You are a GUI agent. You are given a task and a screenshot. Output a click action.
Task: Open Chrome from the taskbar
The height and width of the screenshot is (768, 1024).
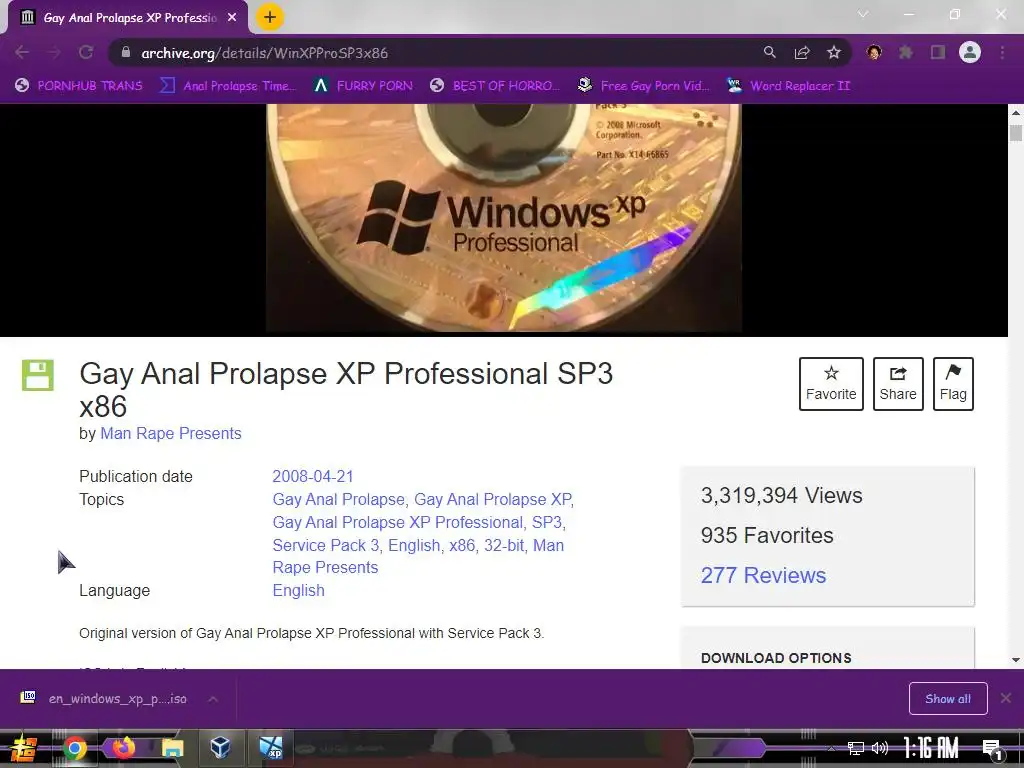pos(74,748)
